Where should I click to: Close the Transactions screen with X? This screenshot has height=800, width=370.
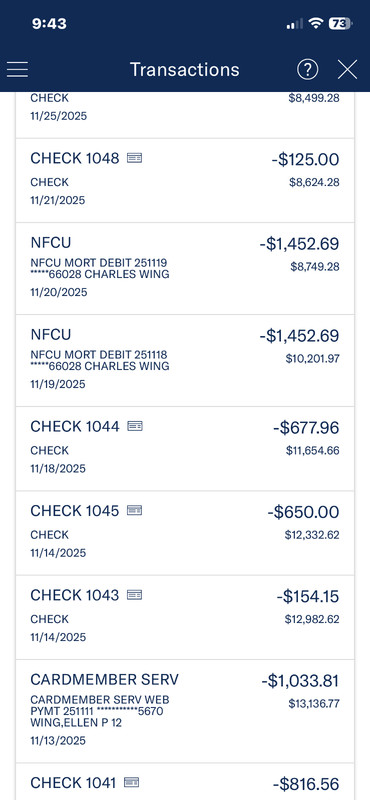point(348,69)
